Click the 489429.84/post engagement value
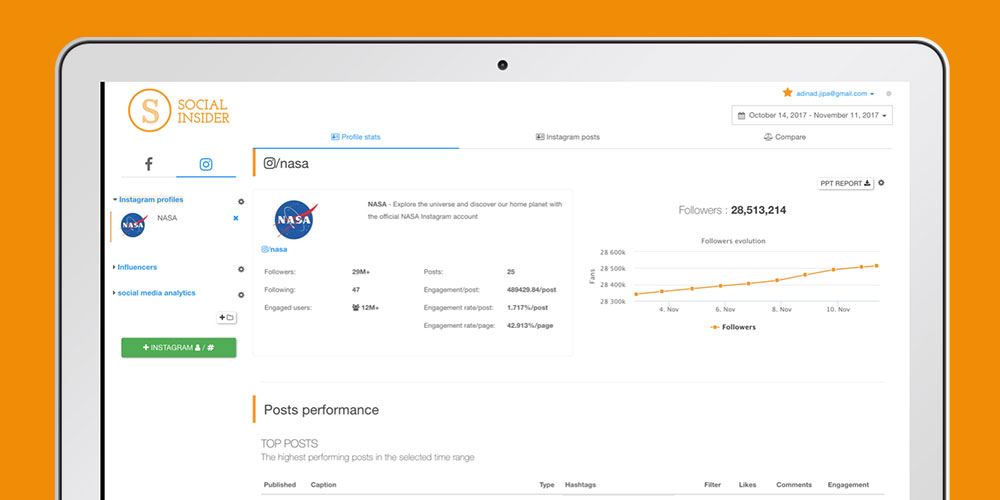Viewport: 1000px width, 500px height. click(x=531, y=290)
